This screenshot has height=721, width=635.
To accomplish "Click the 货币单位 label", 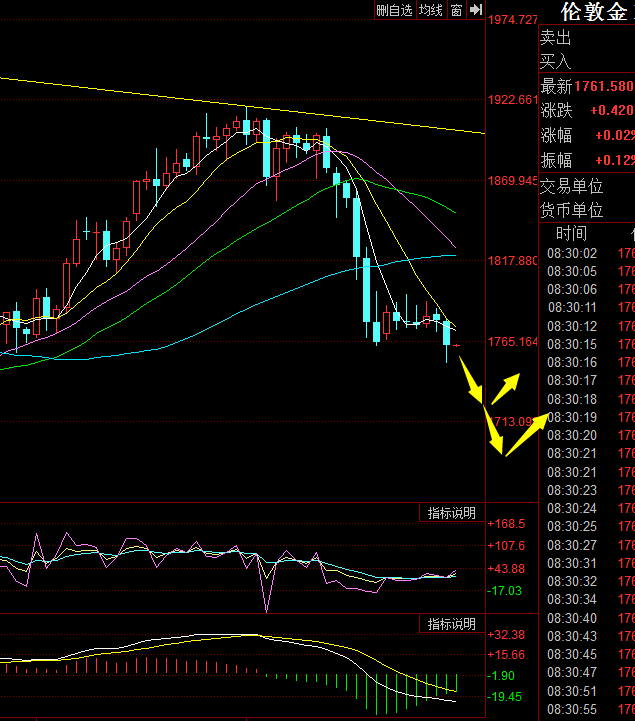I will point(571,211).
